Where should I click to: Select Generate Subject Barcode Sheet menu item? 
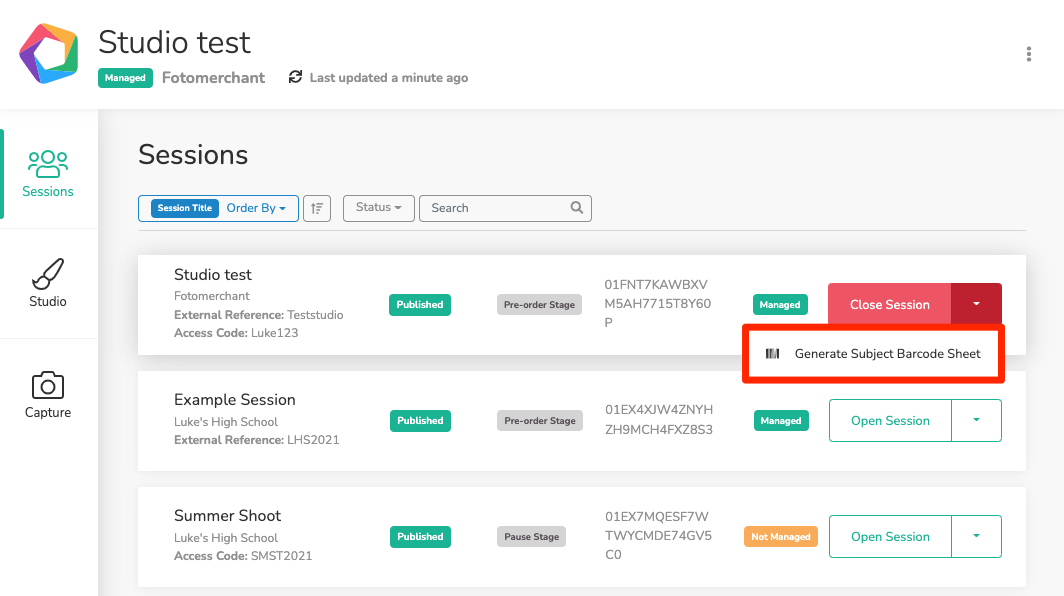pos(873,354)
